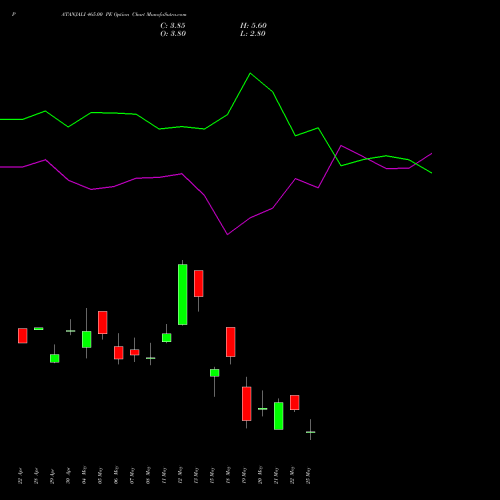Select the 25 May date label
Screen dimensions: 500x500
pos(308,475)
